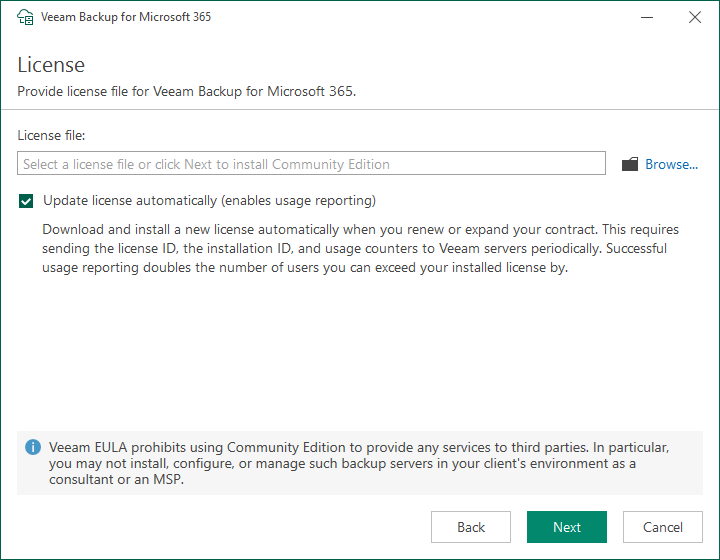
Task: Click 'Veeam Backup for Microsoft 365' window title
Action: pos(126,17)
